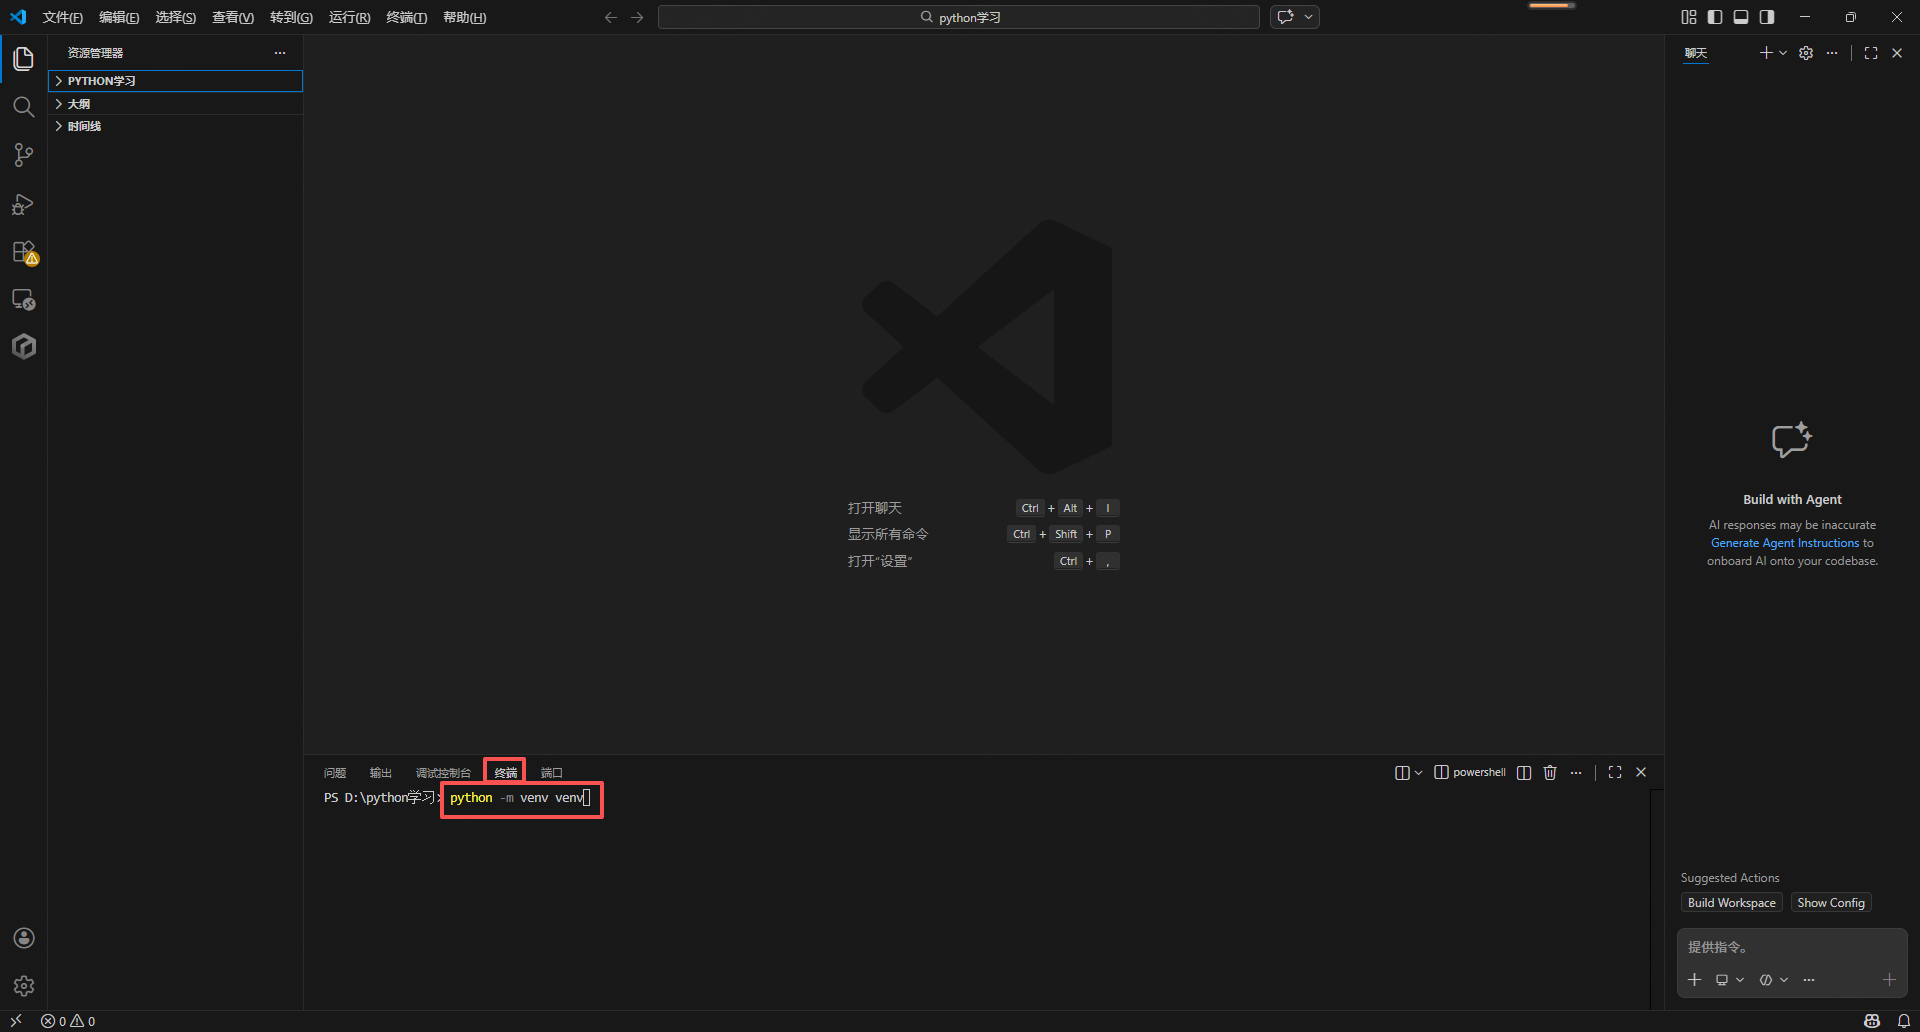This screenshot has height=1032, width=1920.
Task: Open the notifications bell
Action: click(1904, 1021)
